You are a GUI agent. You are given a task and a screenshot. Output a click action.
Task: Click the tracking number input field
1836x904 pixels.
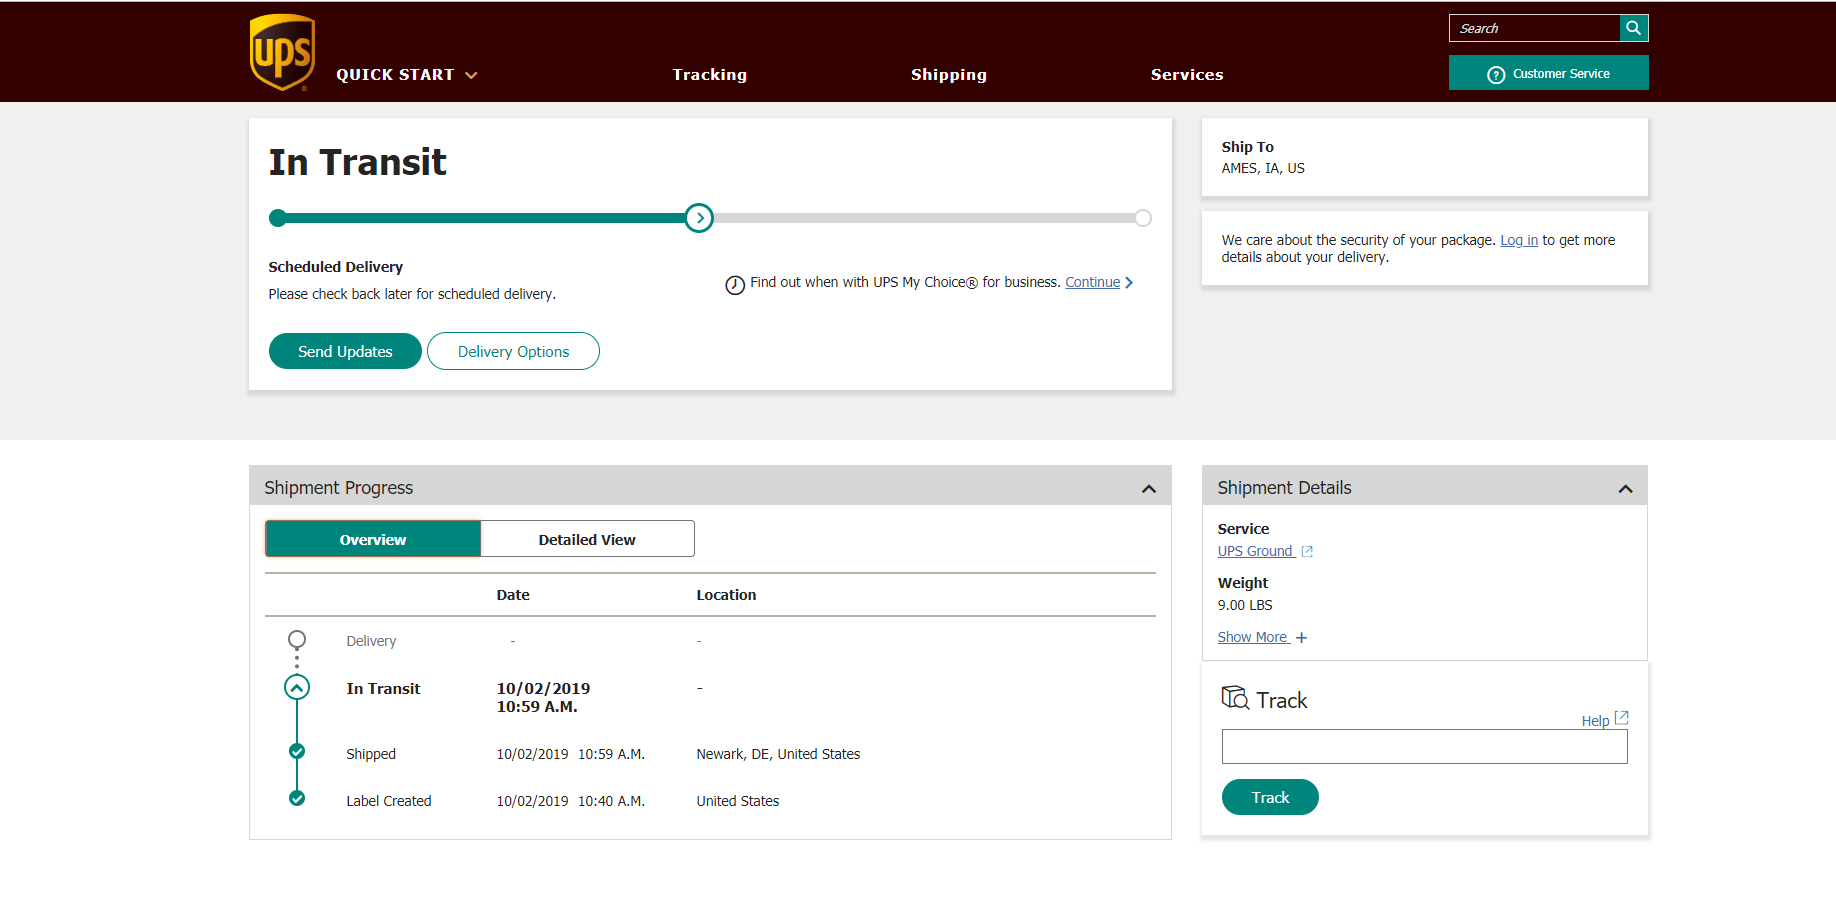point(1424,747)
